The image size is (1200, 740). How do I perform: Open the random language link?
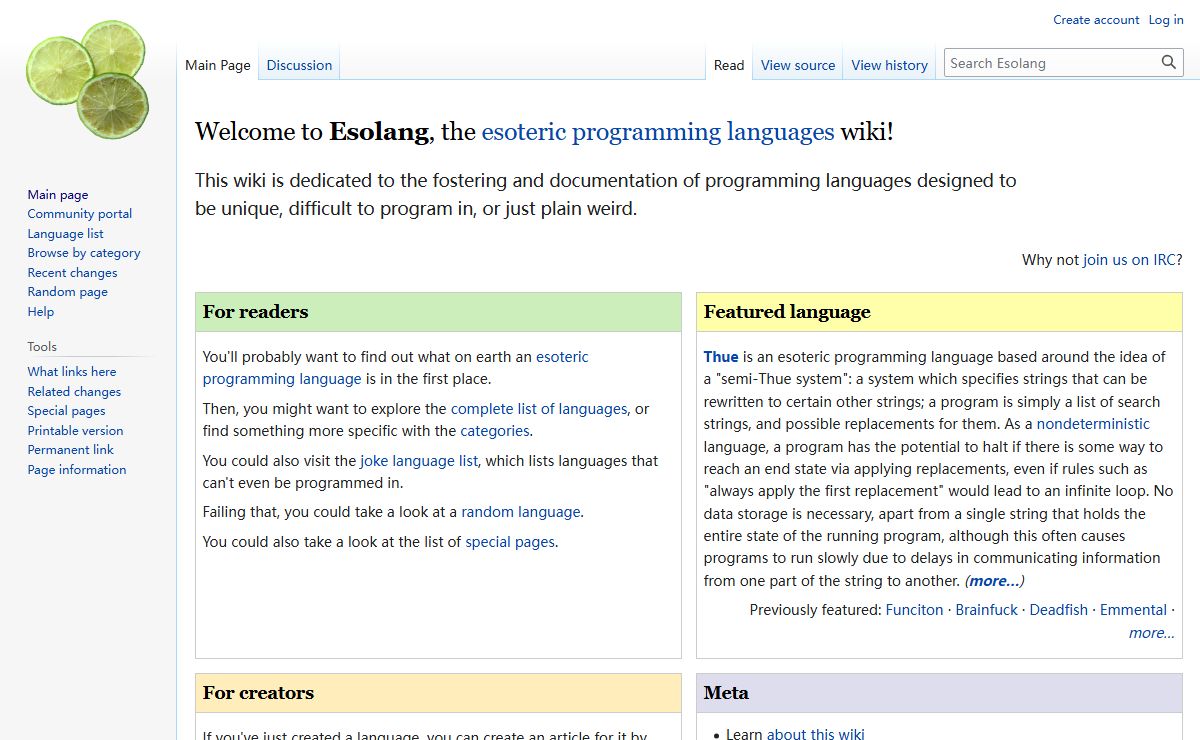520,512
